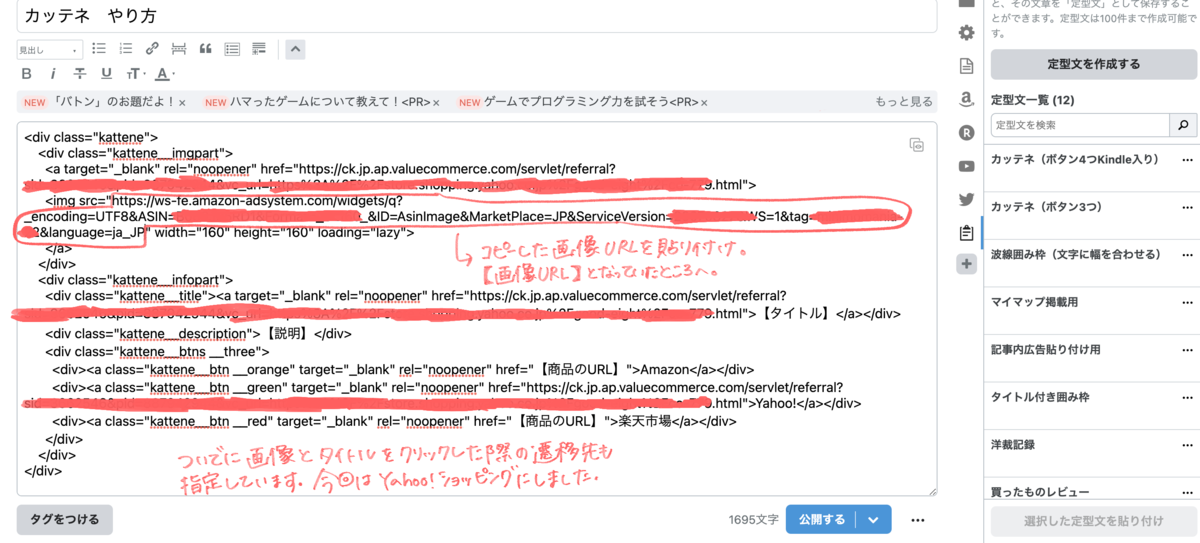The height and width of the screenshot is (543, 1200).
Task: Dismiss the ゲームでプログラミング力を試そう topic
Action: (x=704, y=102)
